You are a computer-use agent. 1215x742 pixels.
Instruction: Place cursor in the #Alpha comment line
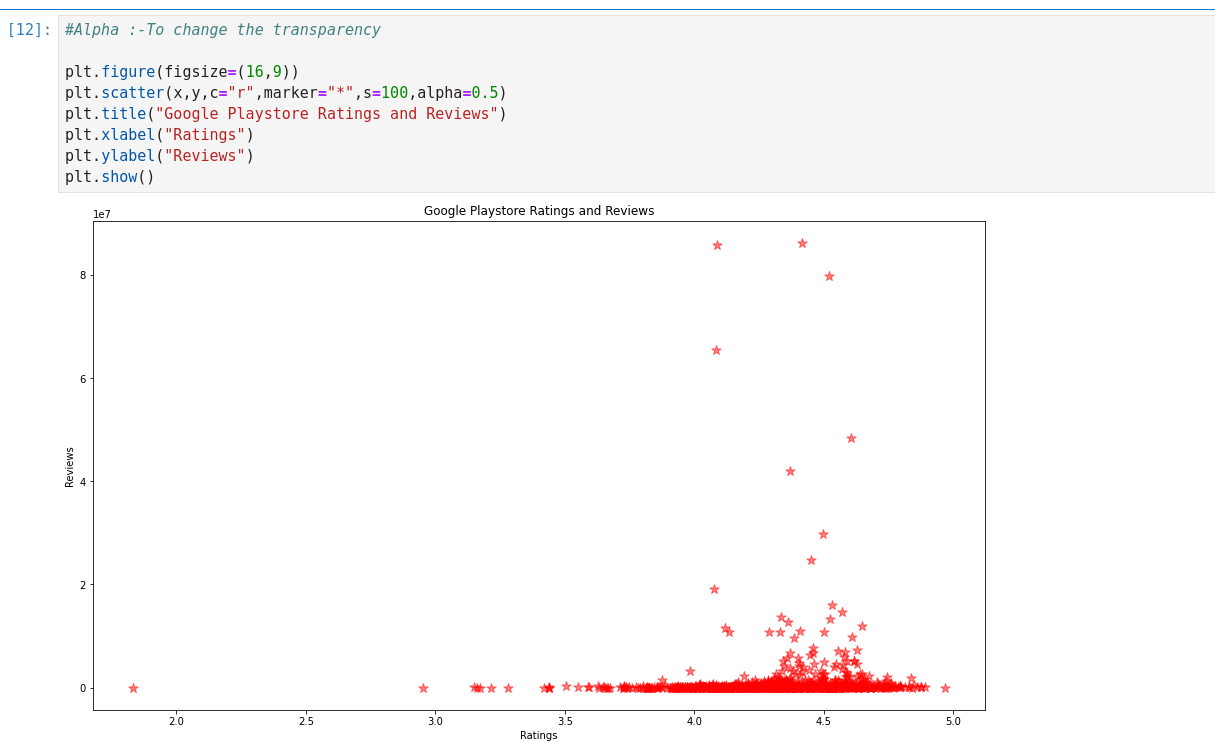222,30
